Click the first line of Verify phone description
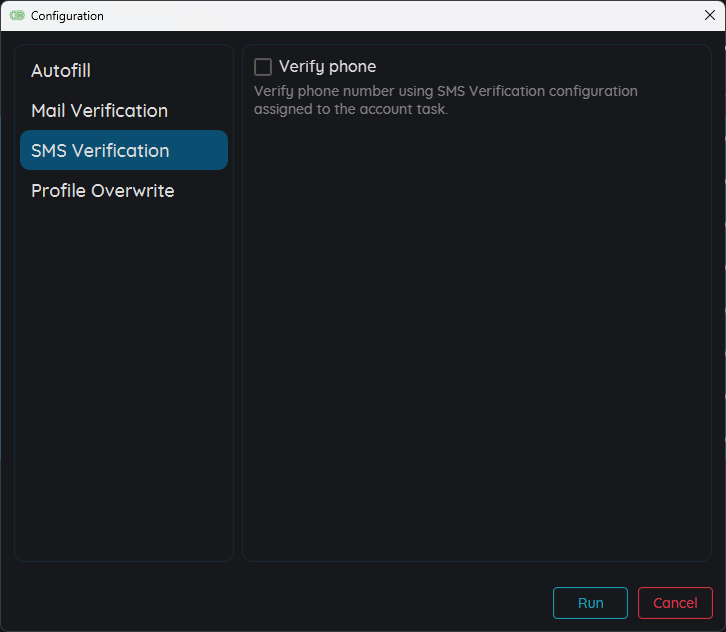 445,91
